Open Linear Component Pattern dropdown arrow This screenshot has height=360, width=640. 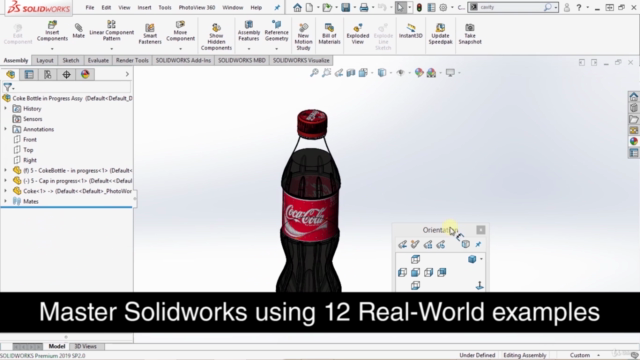coord(111,49)
